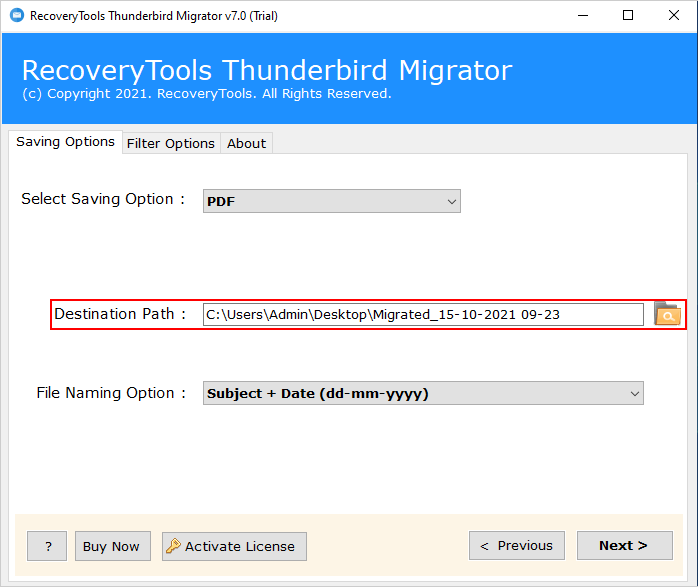Go back with the < Previous button
This screenshot has width=698, height=587.
517,545
